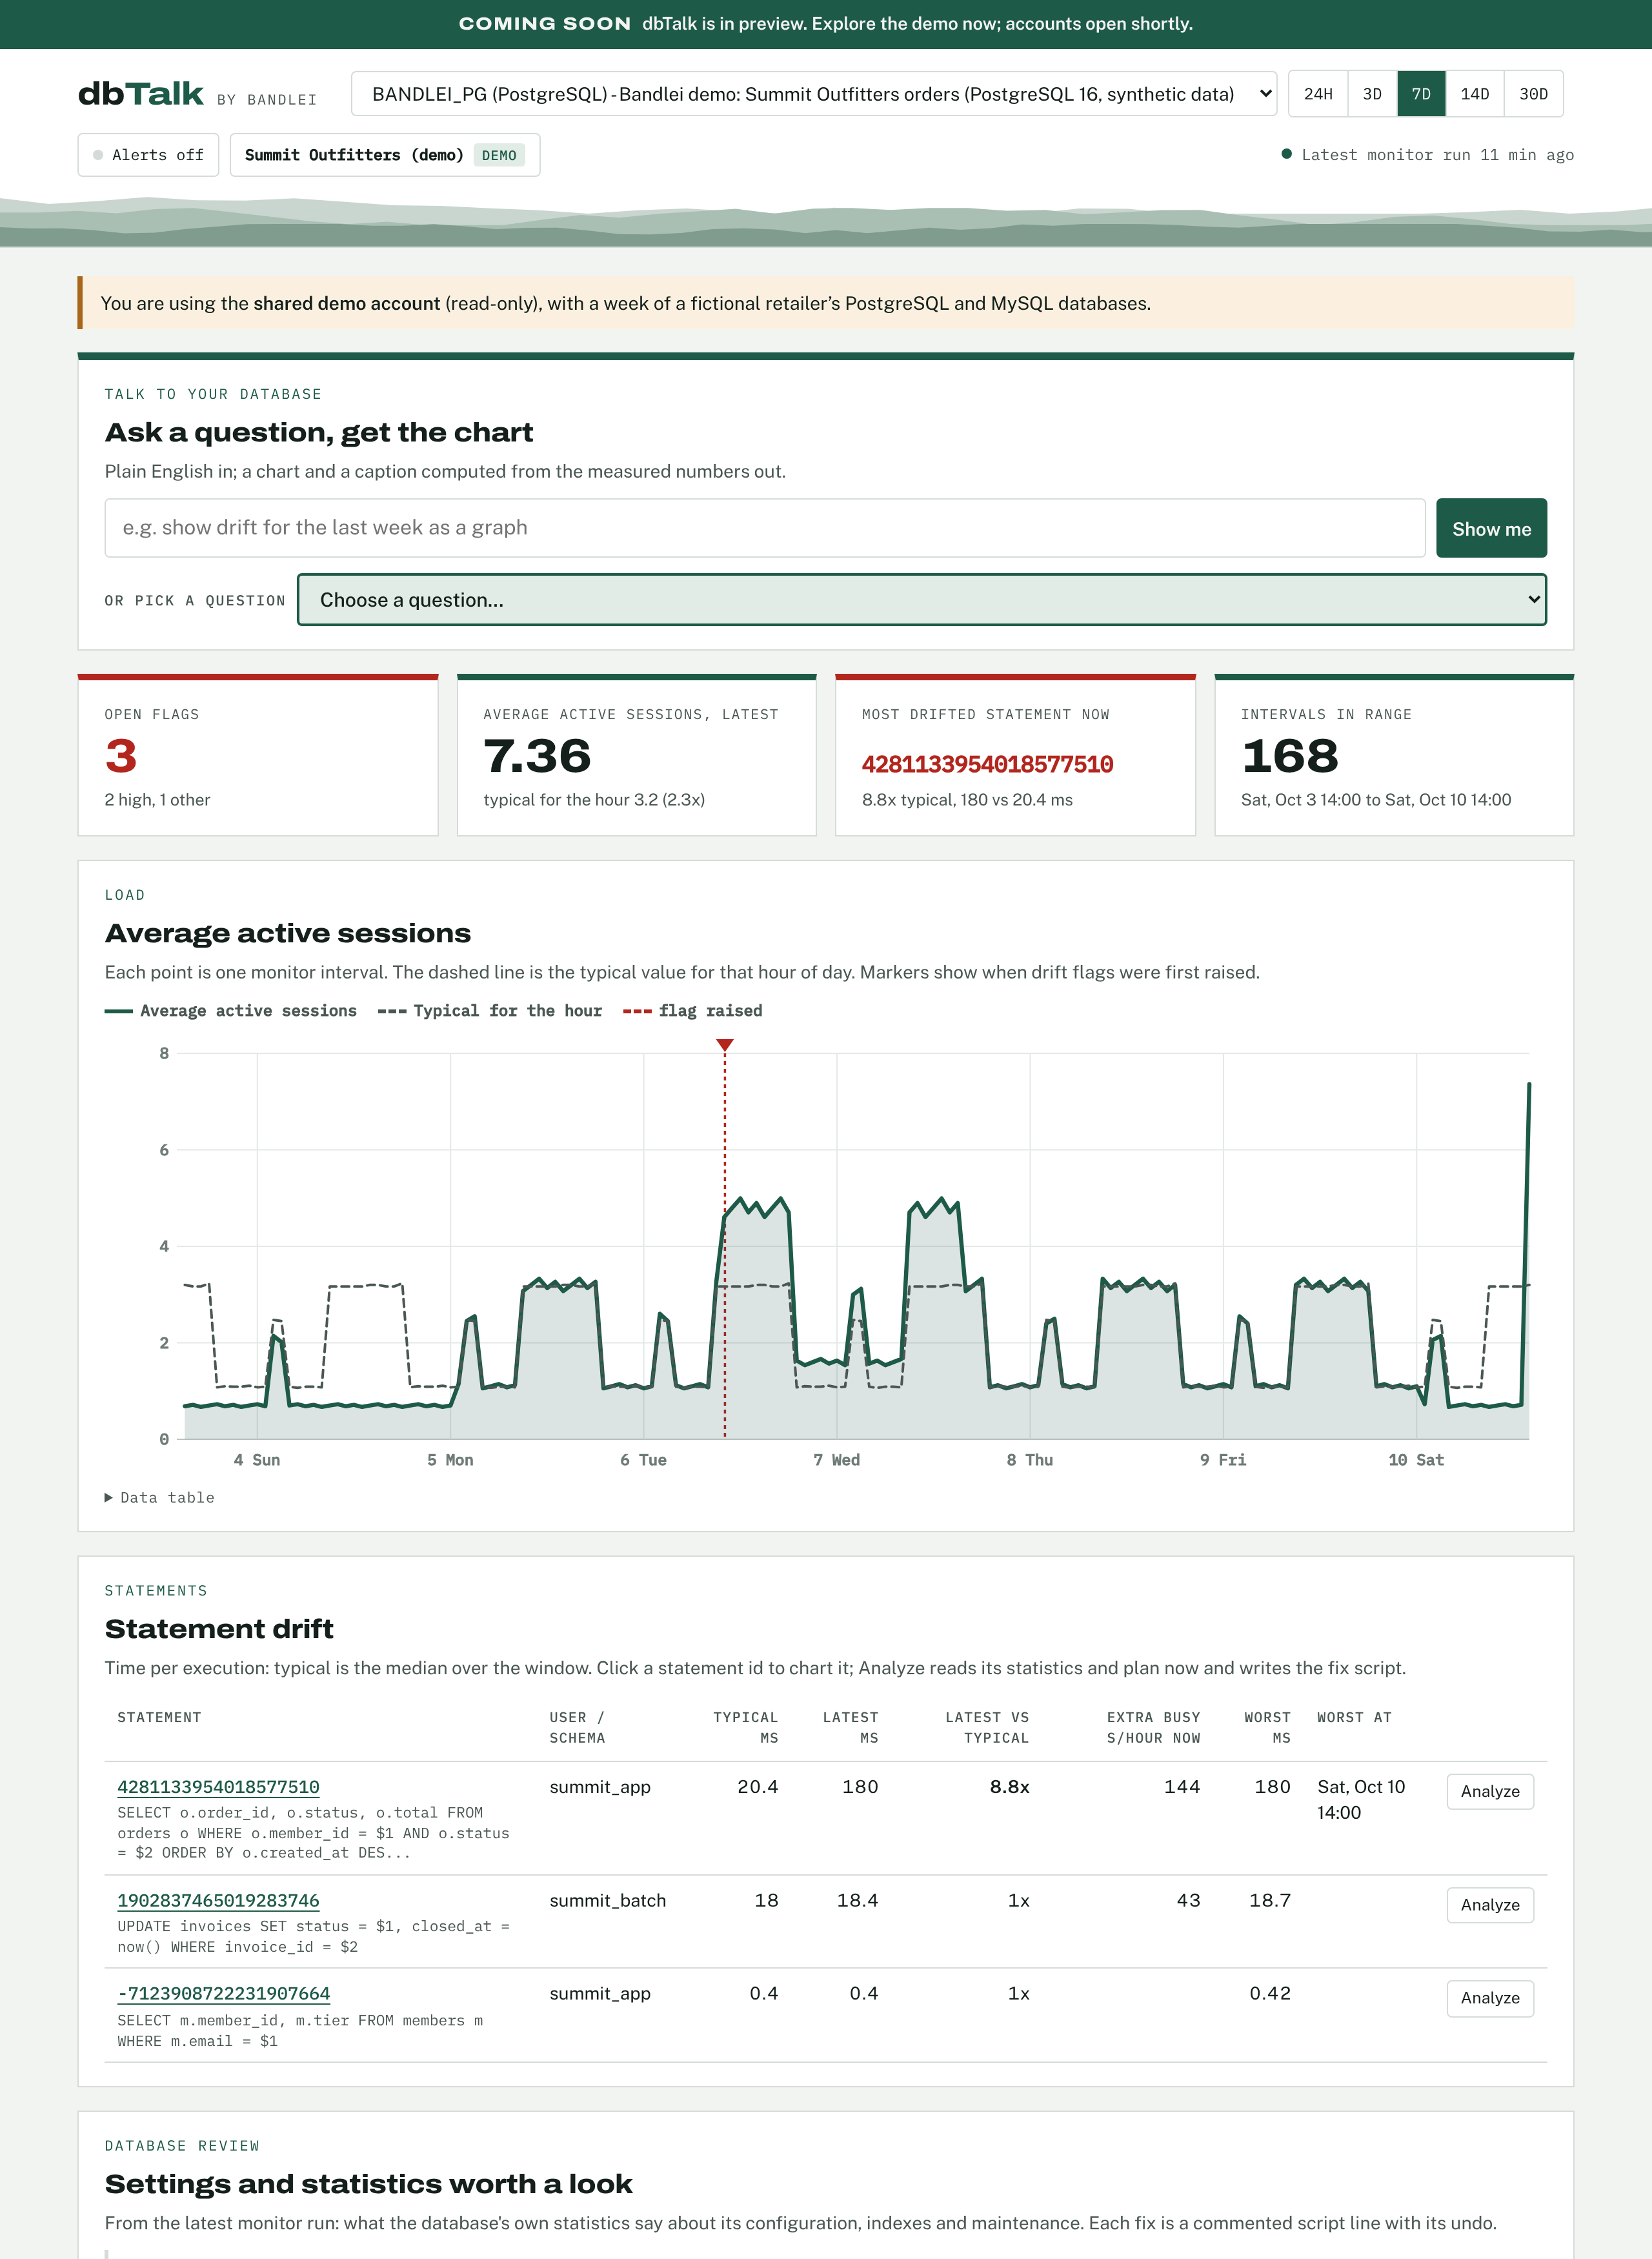This screenshot has height=2259, width=1652.
Task: Click the USER / SCHEMA column header
Action: [x=577, y=1728]
